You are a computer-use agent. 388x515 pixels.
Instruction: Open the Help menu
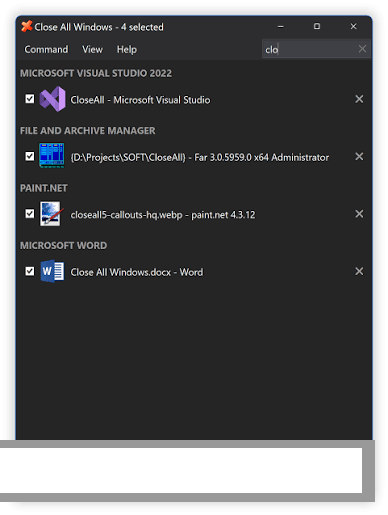pyautogui.click(x=127, y=49)
